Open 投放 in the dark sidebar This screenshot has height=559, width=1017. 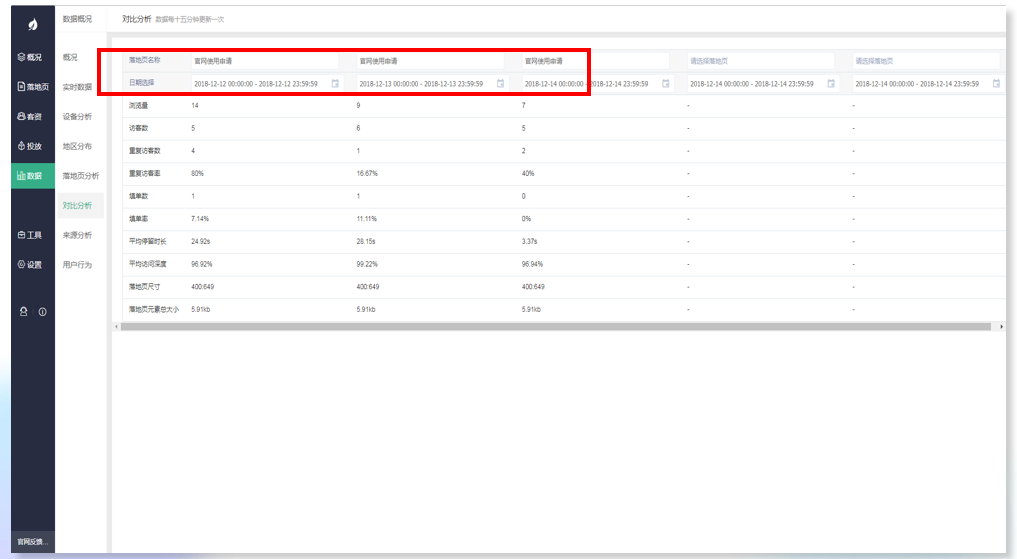(33, 146)
